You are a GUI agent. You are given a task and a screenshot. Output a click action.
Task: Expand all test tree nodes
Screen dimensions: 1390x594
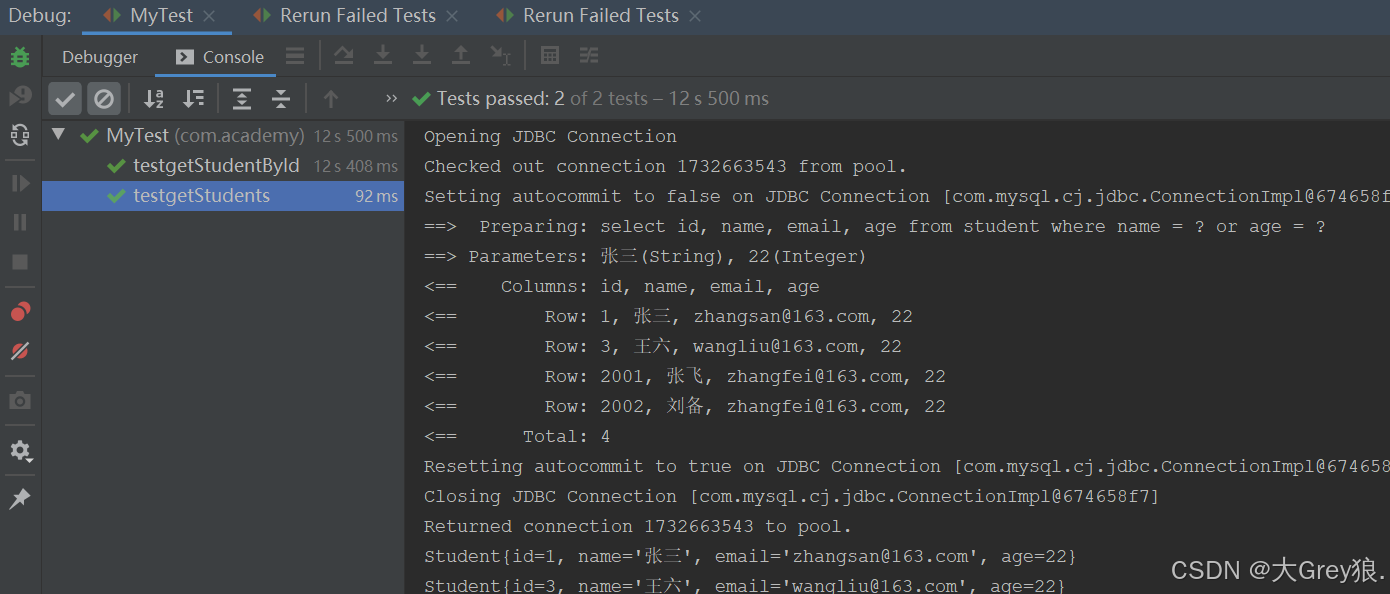(242, 98)
